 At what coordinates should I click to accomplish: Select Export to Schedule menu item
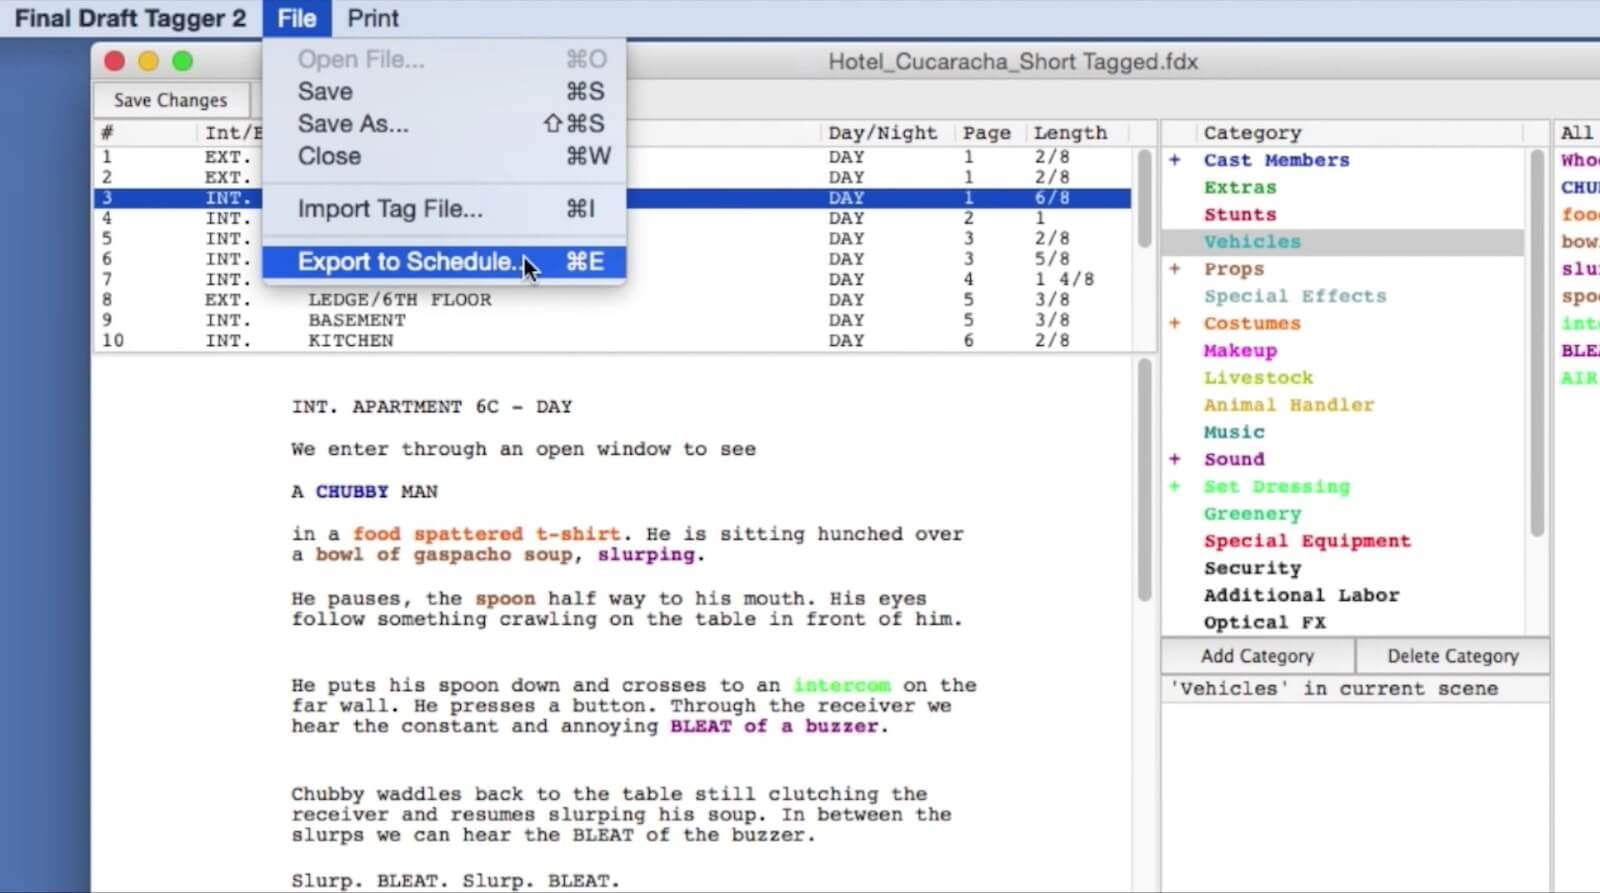[444, 262]
